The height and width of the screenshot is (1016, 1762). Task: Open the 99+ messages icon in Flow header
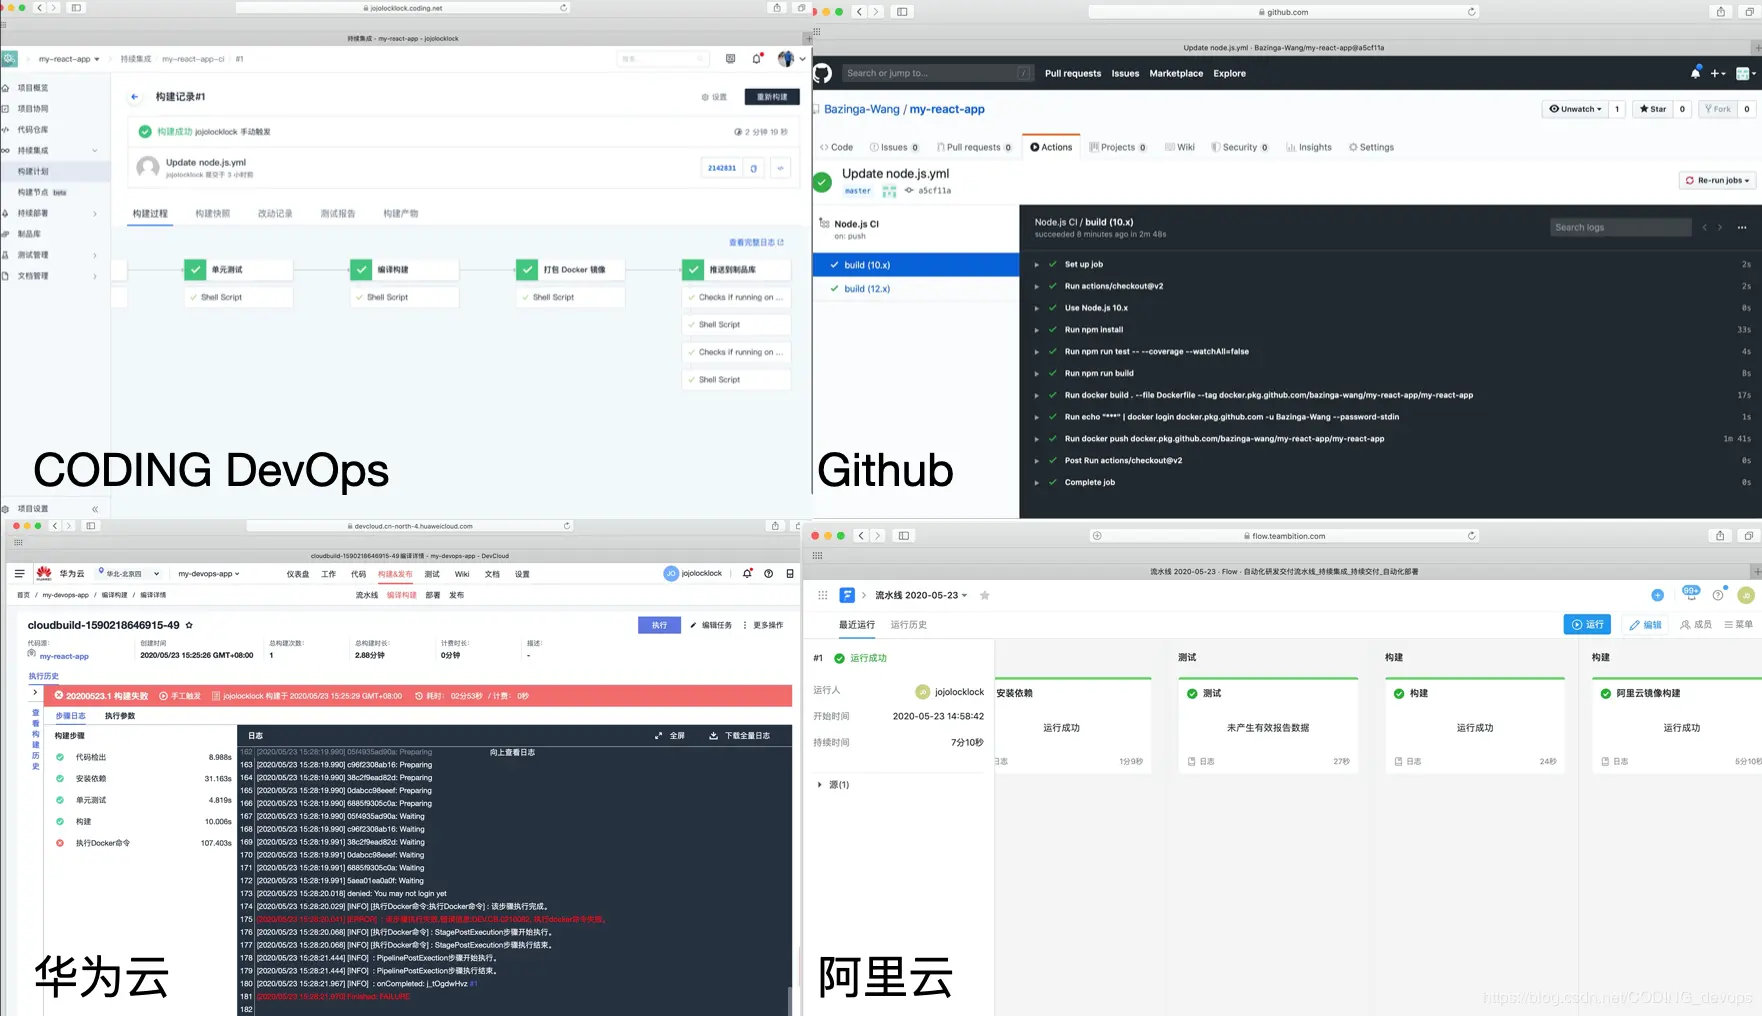tap(1691, 593)
